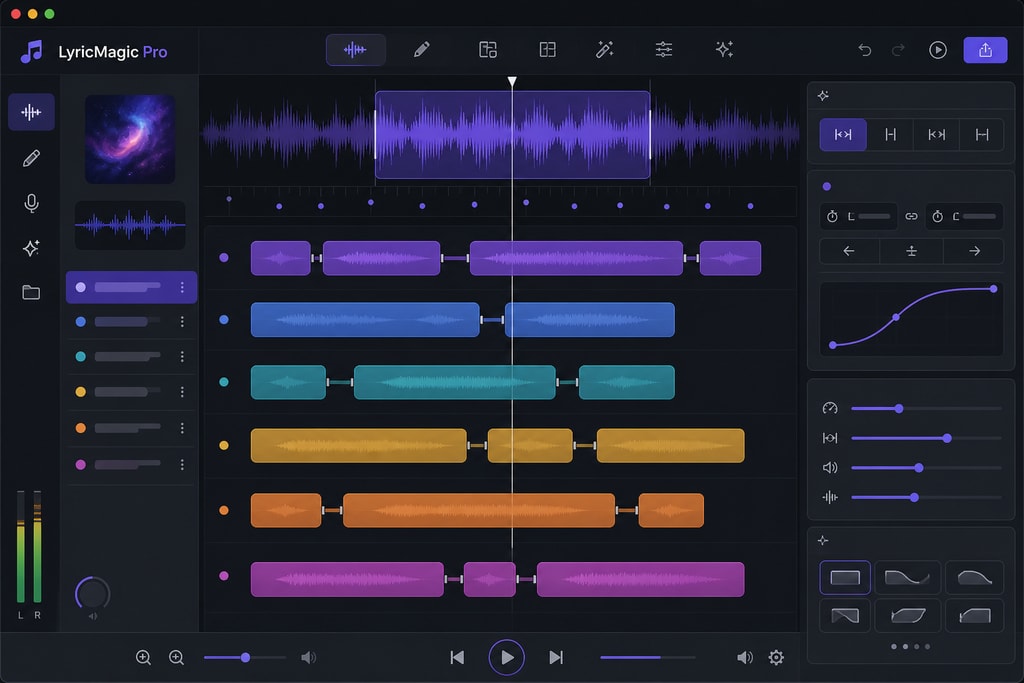The width and height of the screenshot is (1024, 683).
Task: Select the pencil edit tool in top toolbar
Action: point(421,50)
